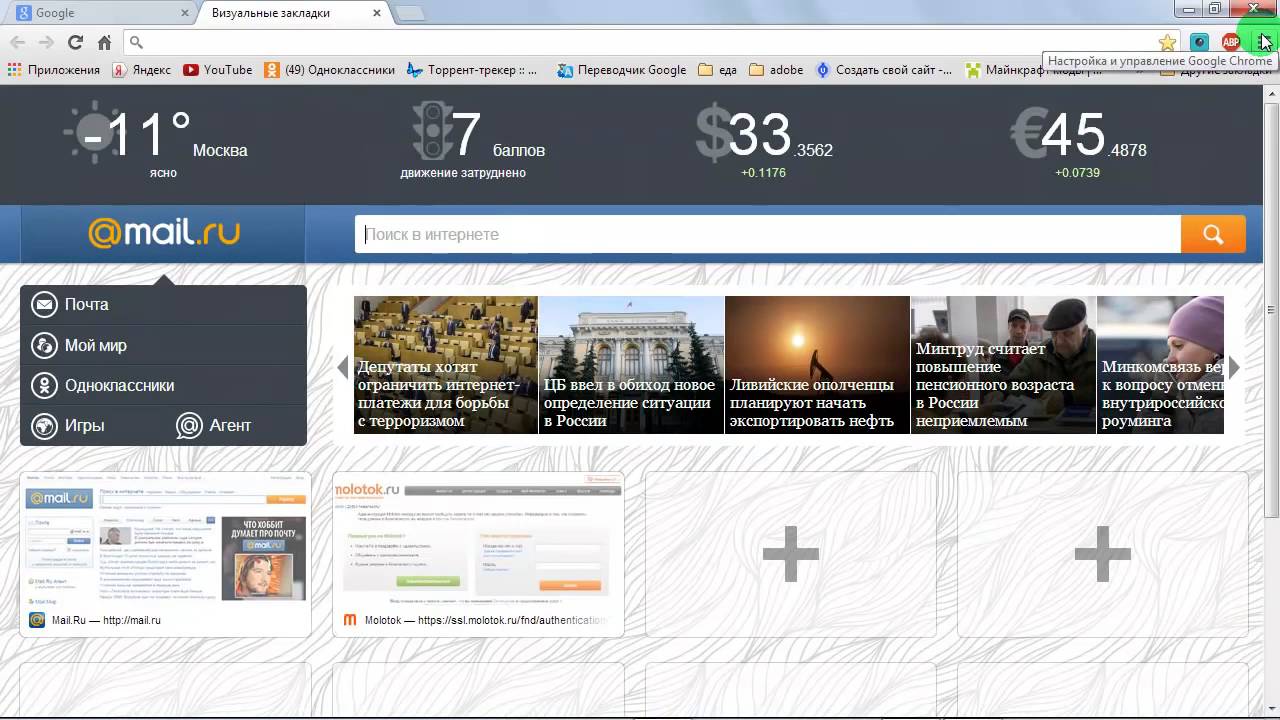Image resolution: width=1280 pixels, height=720 pixels.
Task: Click the dollar exchange rate widget
Action: [765, 142]
